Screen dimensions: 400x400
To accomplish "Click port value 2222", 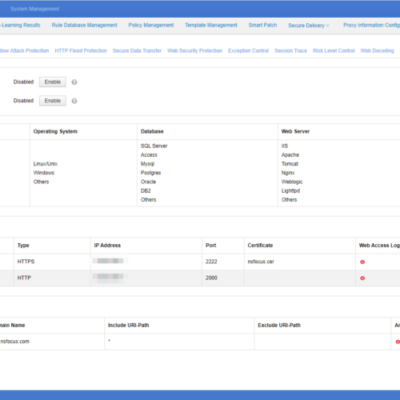I will click(211, 261).
